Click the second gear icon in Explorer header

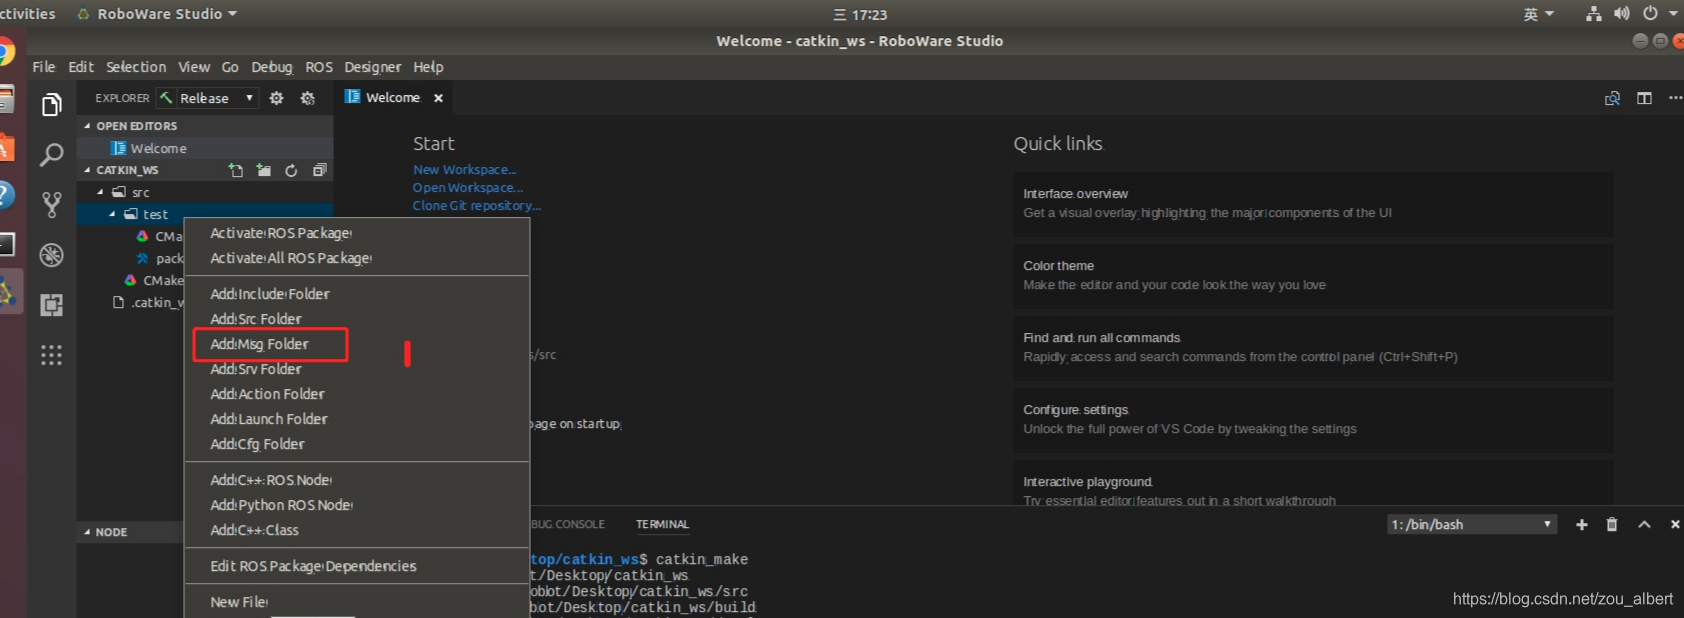click(308, 98)
